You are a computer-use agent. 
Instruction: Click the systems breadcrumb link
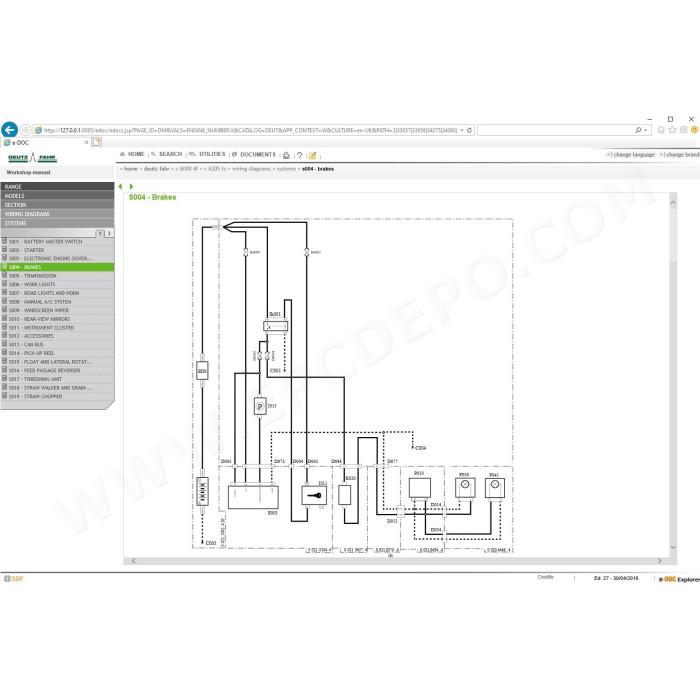tap(286, 169)
